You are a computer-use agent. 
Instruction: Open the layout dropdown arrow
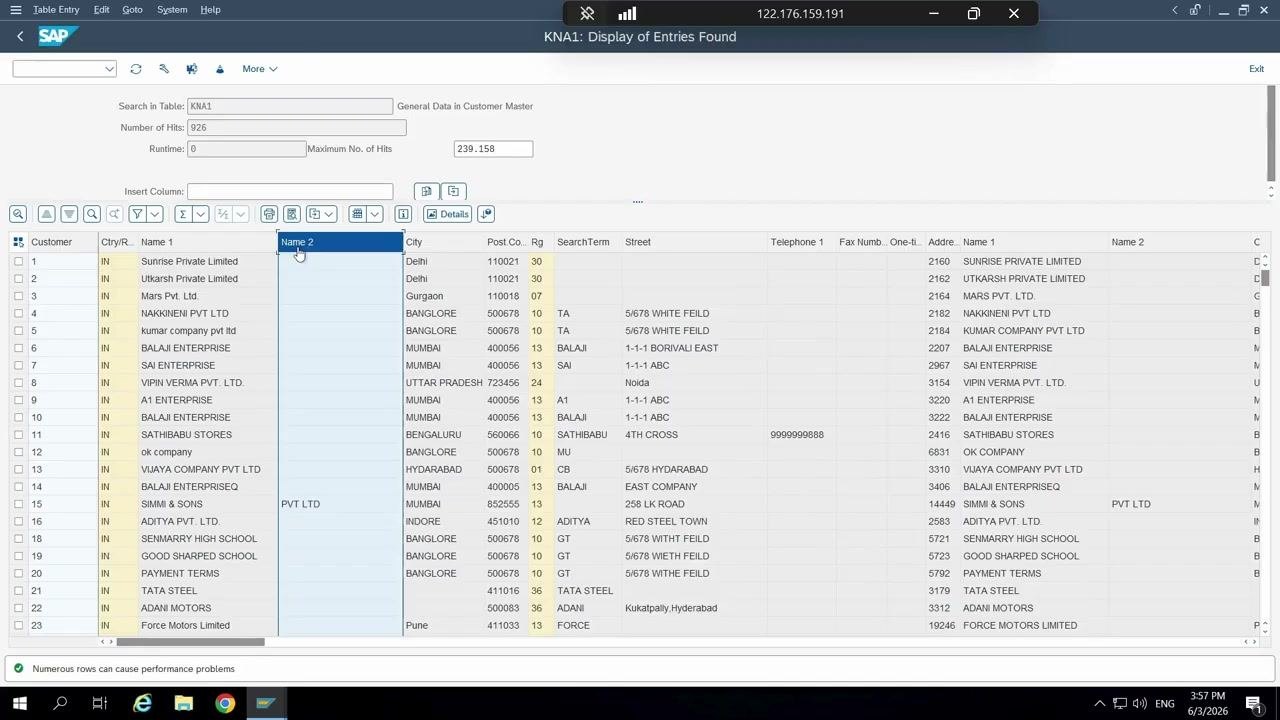coord(375,214)
